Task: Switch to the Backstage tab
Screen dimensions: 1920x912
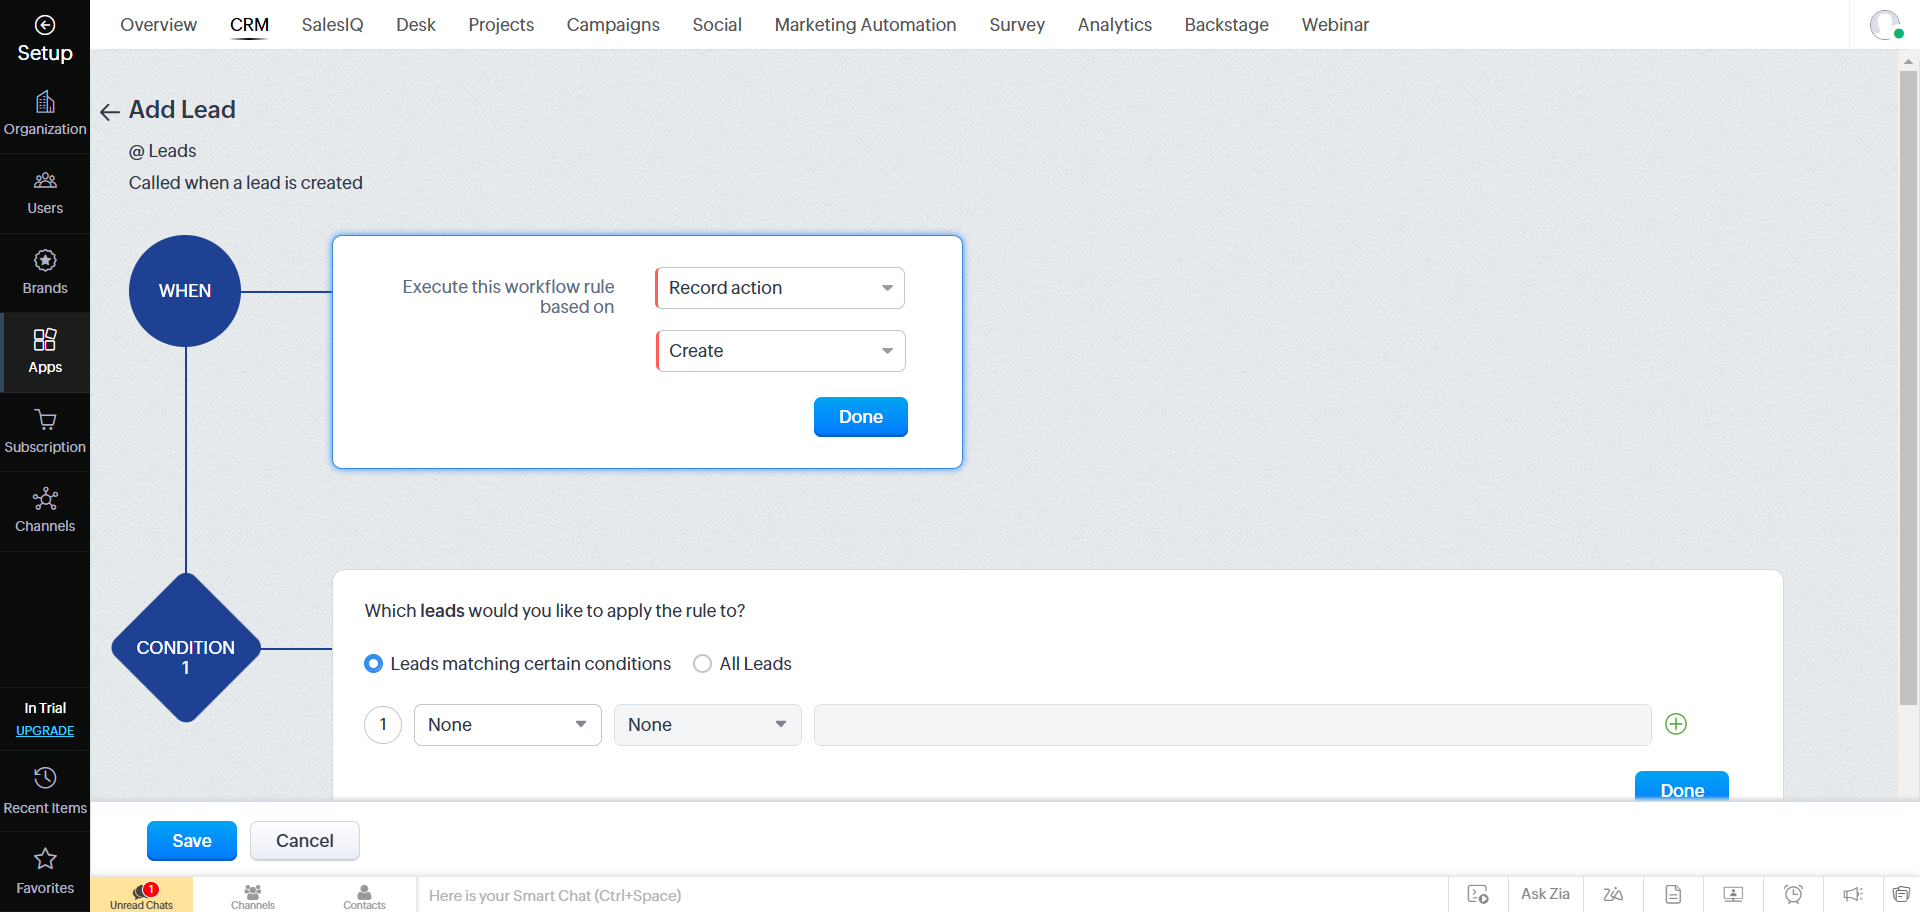Action: pyautogui.click(x=1226, y=25)
